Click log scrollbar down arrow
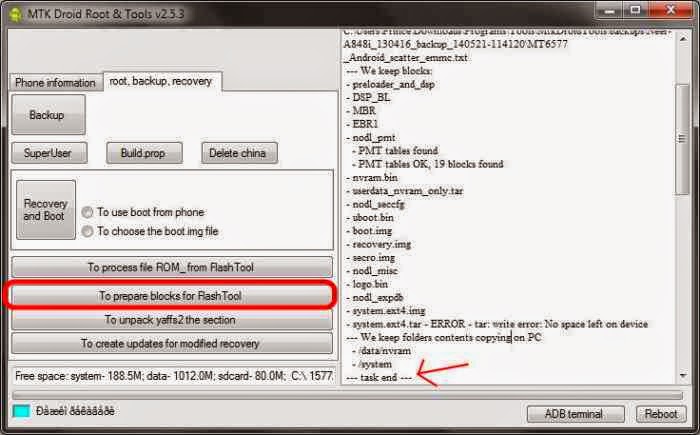The width and height of the screenshot is (700, 435). pyautogui.click(x=683, y=376)
